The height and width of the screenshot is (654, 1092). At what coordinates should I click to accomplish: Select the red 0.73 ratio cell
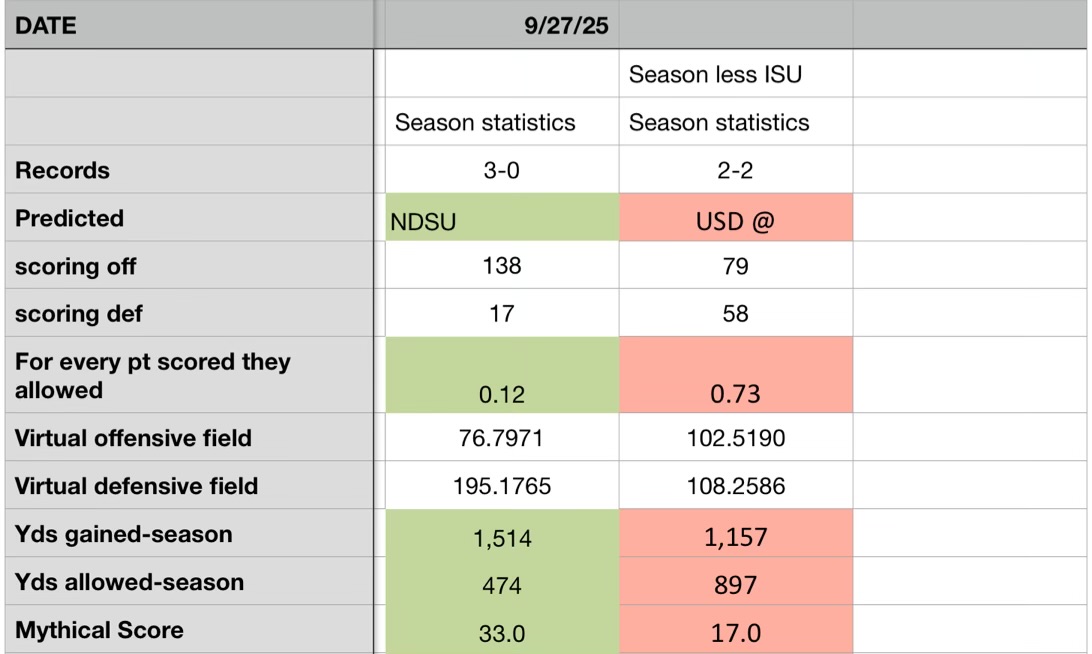[x=735, y=376]
